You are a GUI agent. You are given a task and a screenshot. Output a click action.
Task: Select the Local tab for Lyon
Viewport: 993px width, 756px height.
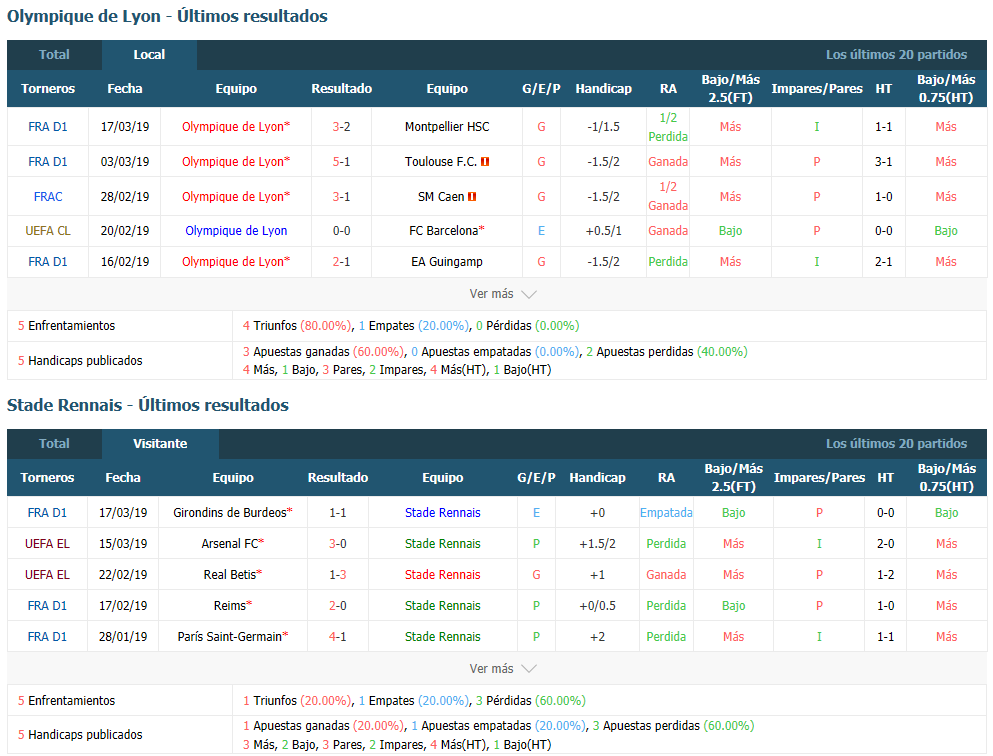point(149,55)
